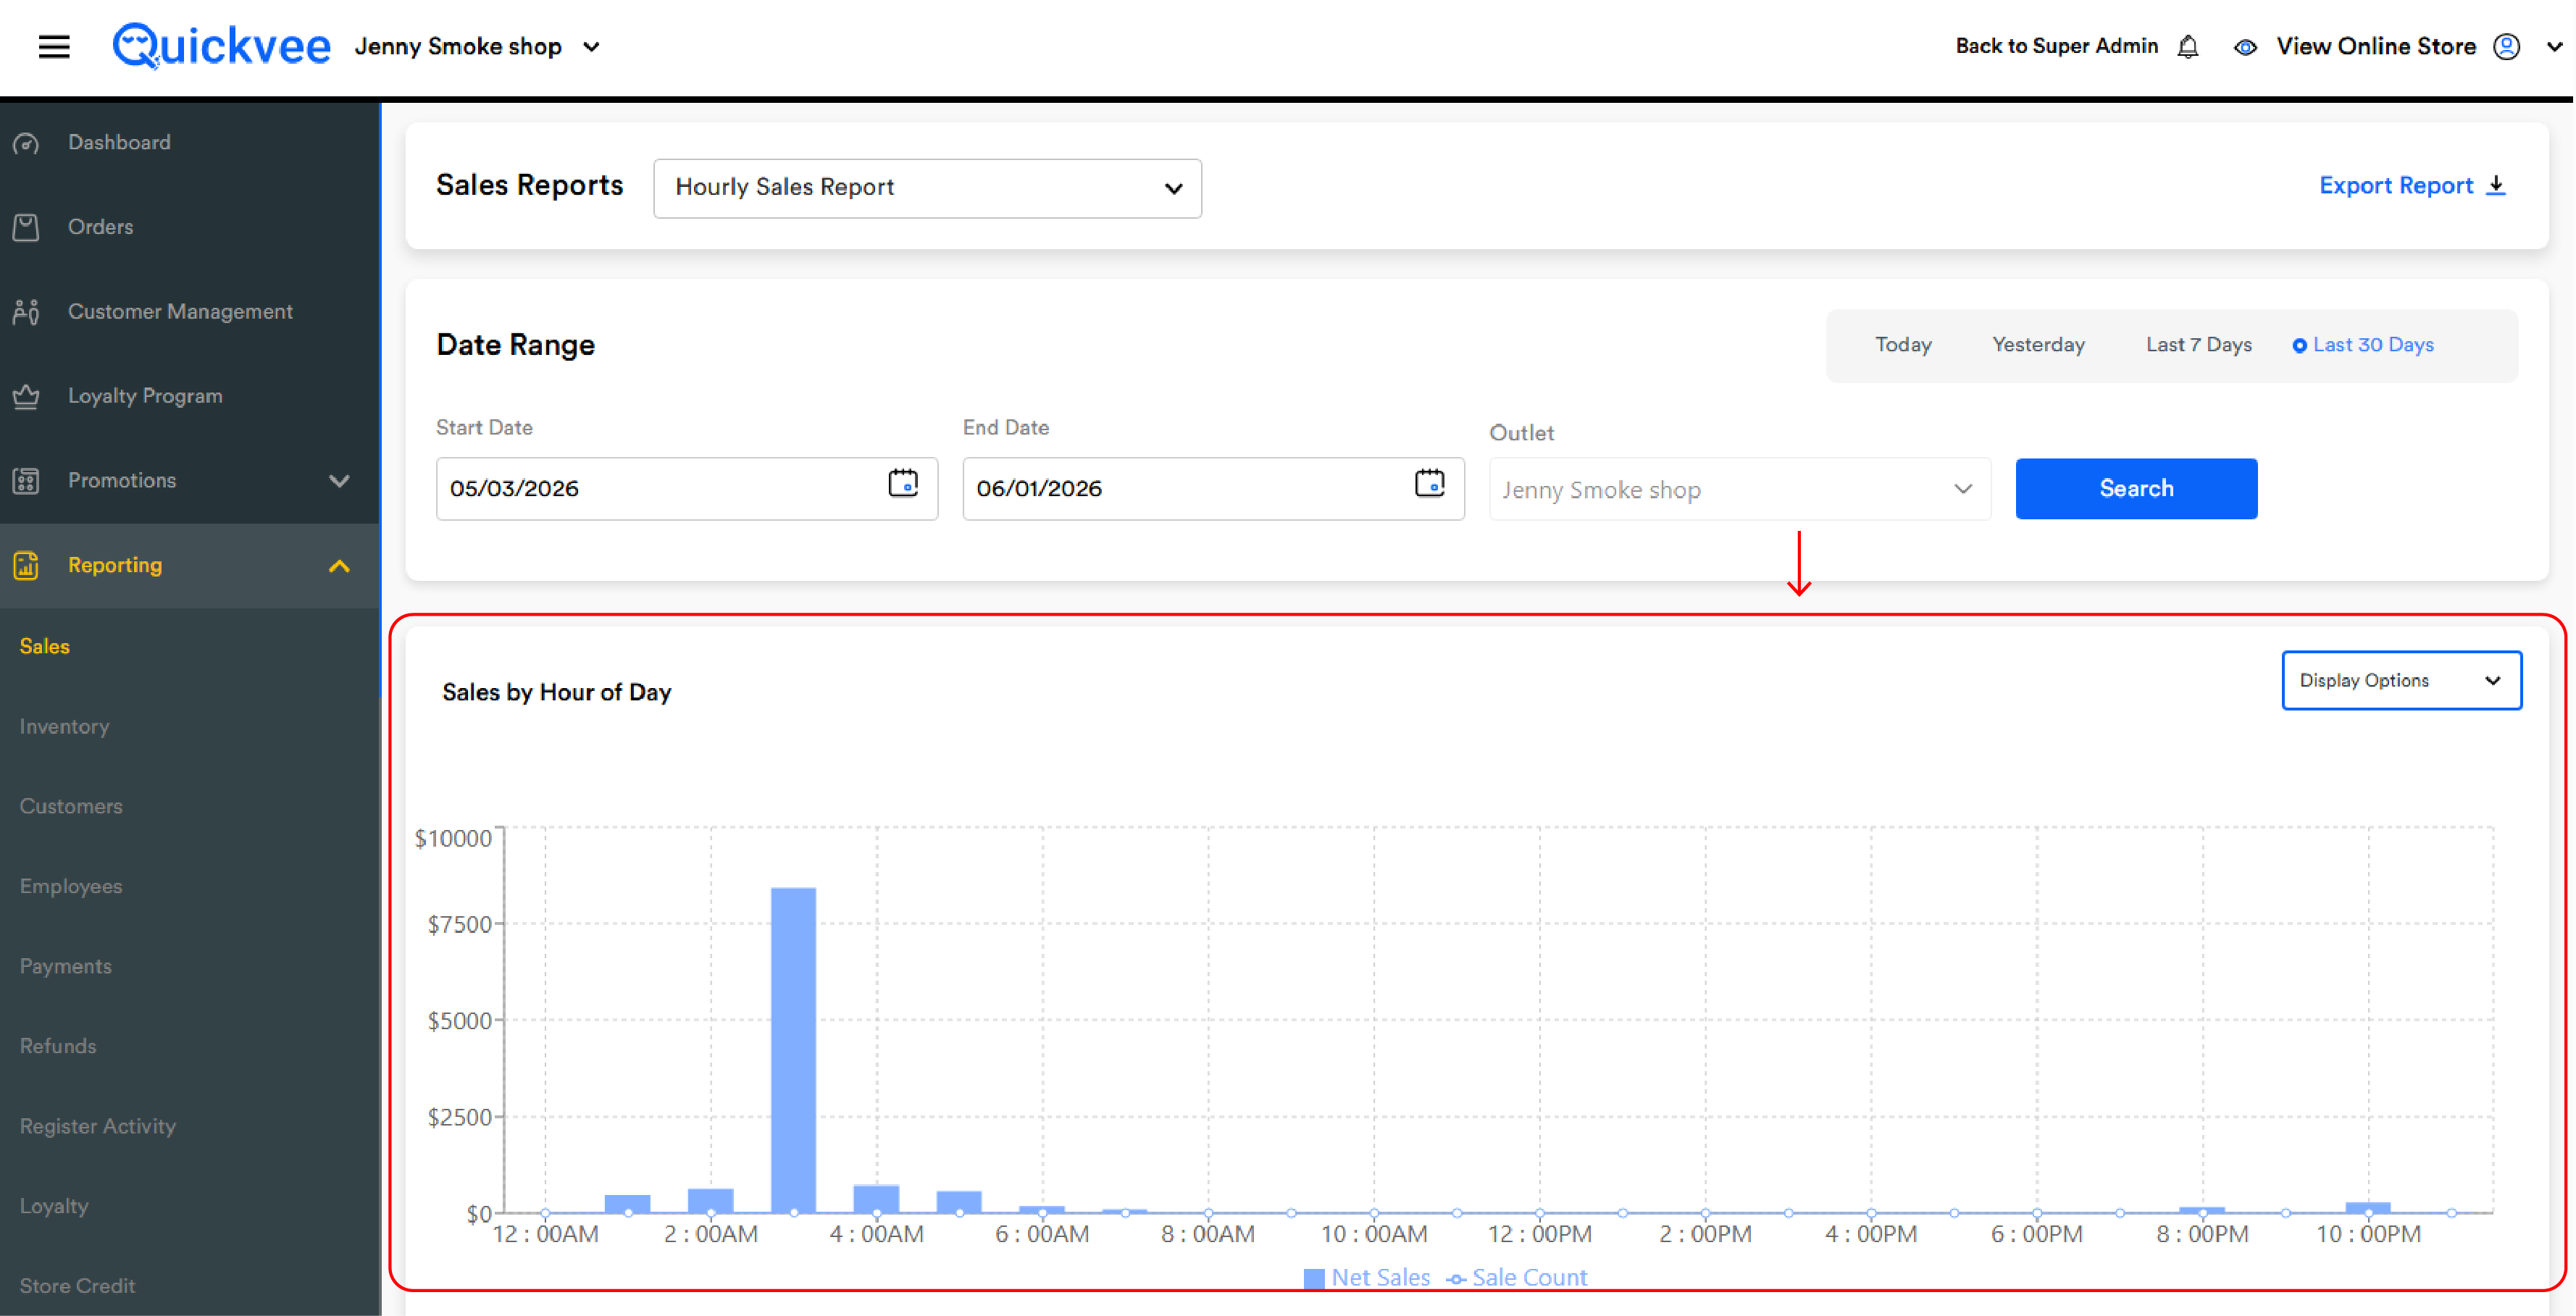Select the Loyalty reporting submenu item

54,1206
